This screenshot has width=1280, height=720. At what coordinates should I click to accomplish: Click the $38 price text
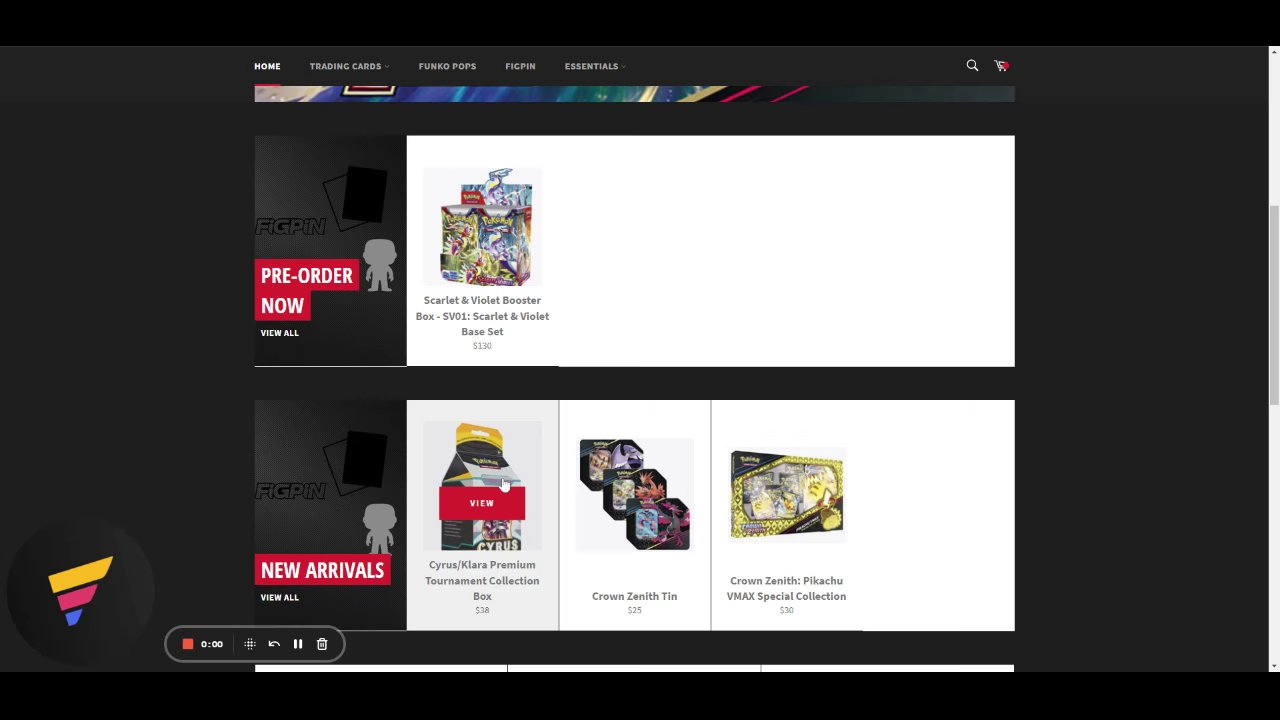[482, 610]
